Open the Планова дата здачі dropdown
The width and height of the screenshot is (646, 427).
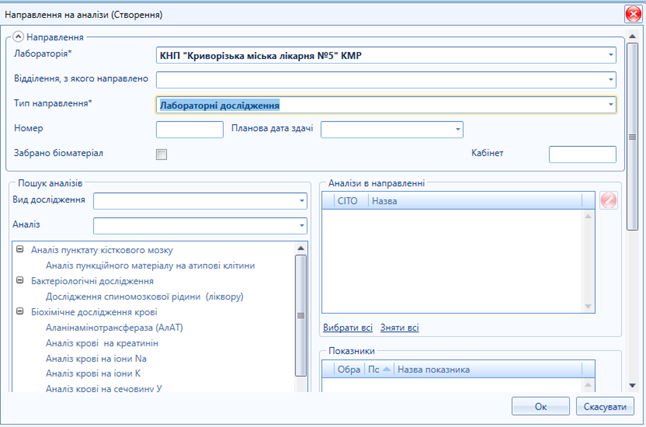point(458,129)
